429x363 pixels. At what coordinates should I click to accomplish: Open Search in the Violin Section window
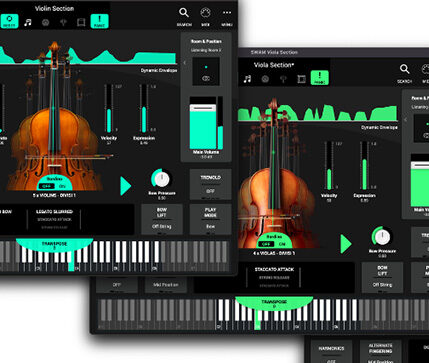click(184, 17)
